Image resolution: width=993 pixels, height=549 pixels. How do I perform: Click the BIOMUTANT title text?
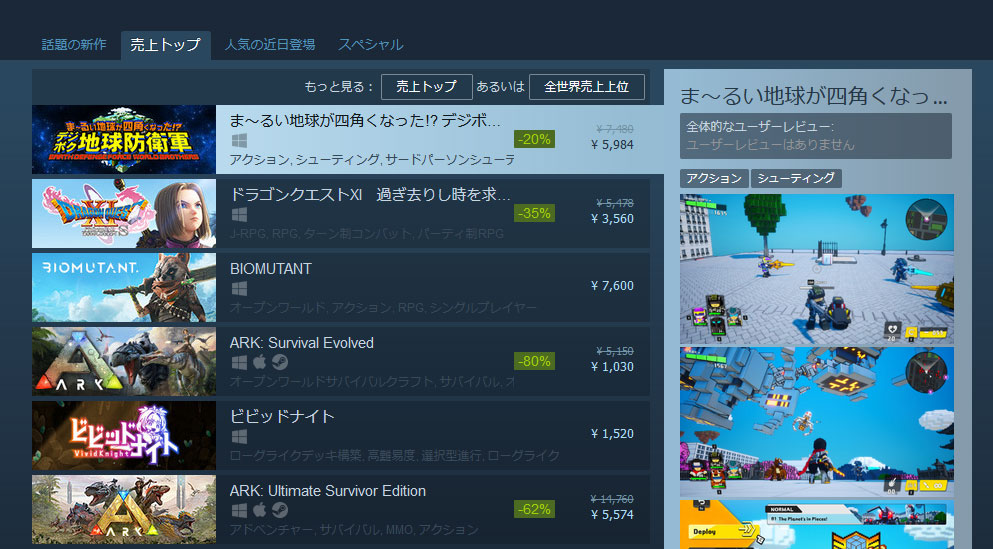pyautogui.click(x=270, y=268)
